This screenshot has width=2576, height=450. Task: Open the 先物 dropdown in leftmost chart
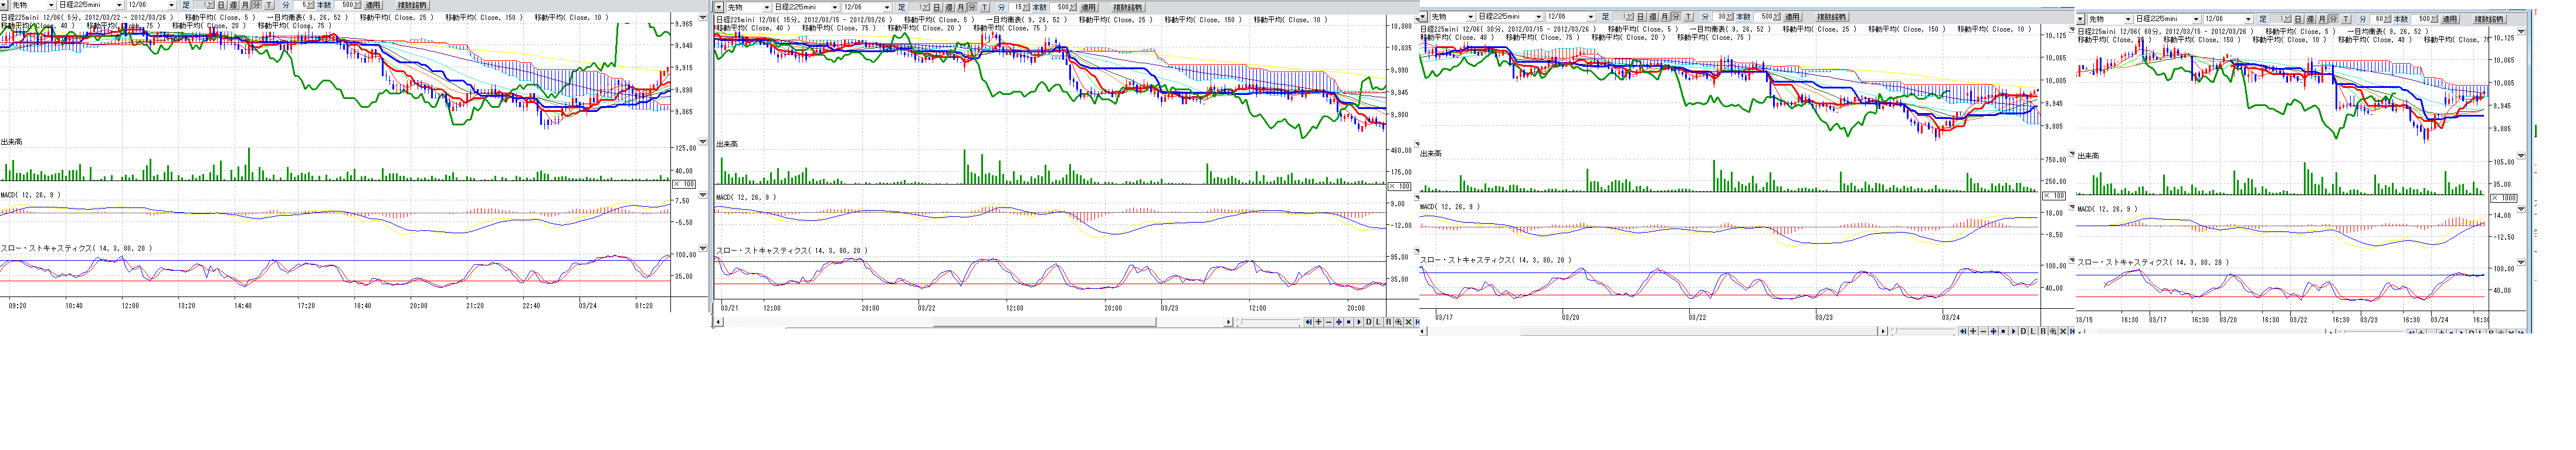point(51,5)
